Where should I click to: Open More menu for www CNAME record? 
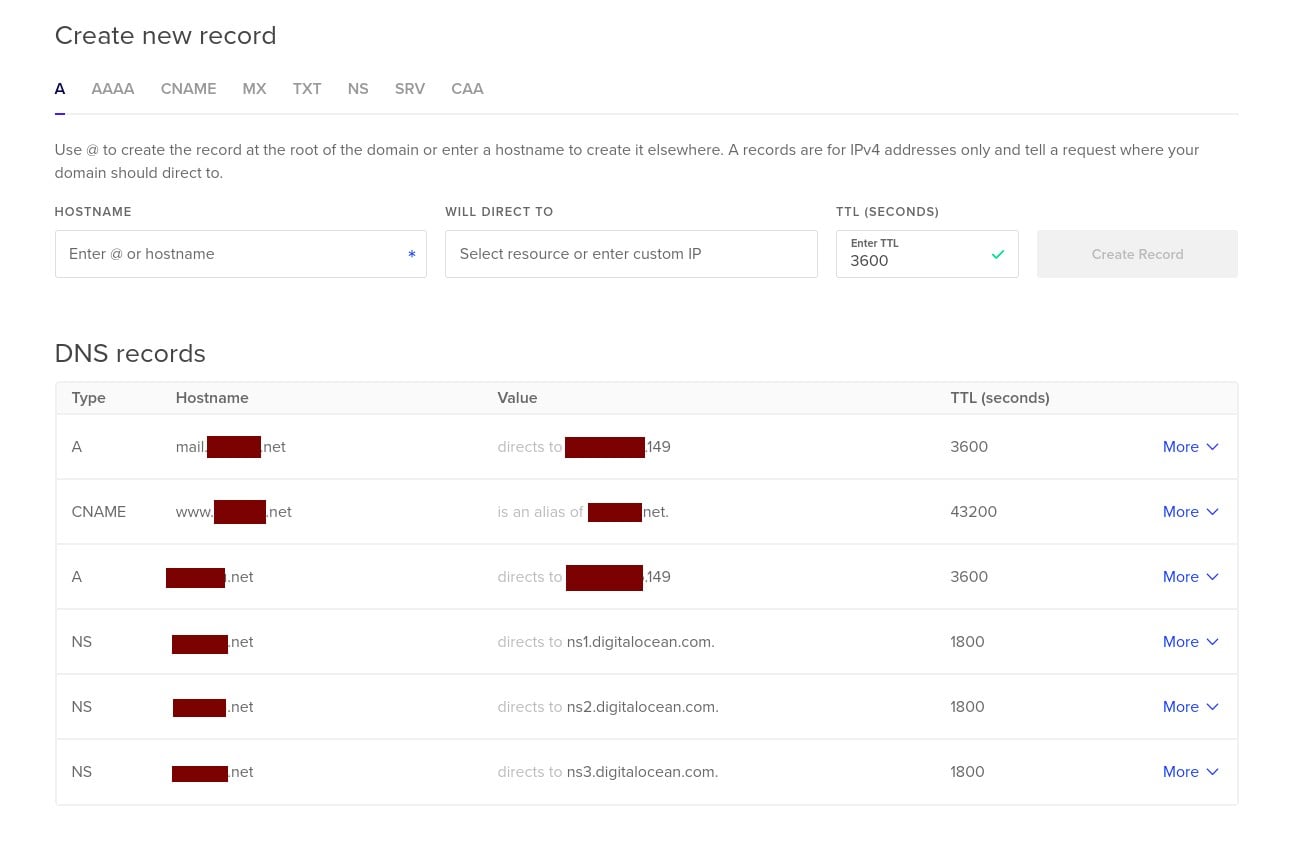pyautogui.click(x=1190, y=512)
